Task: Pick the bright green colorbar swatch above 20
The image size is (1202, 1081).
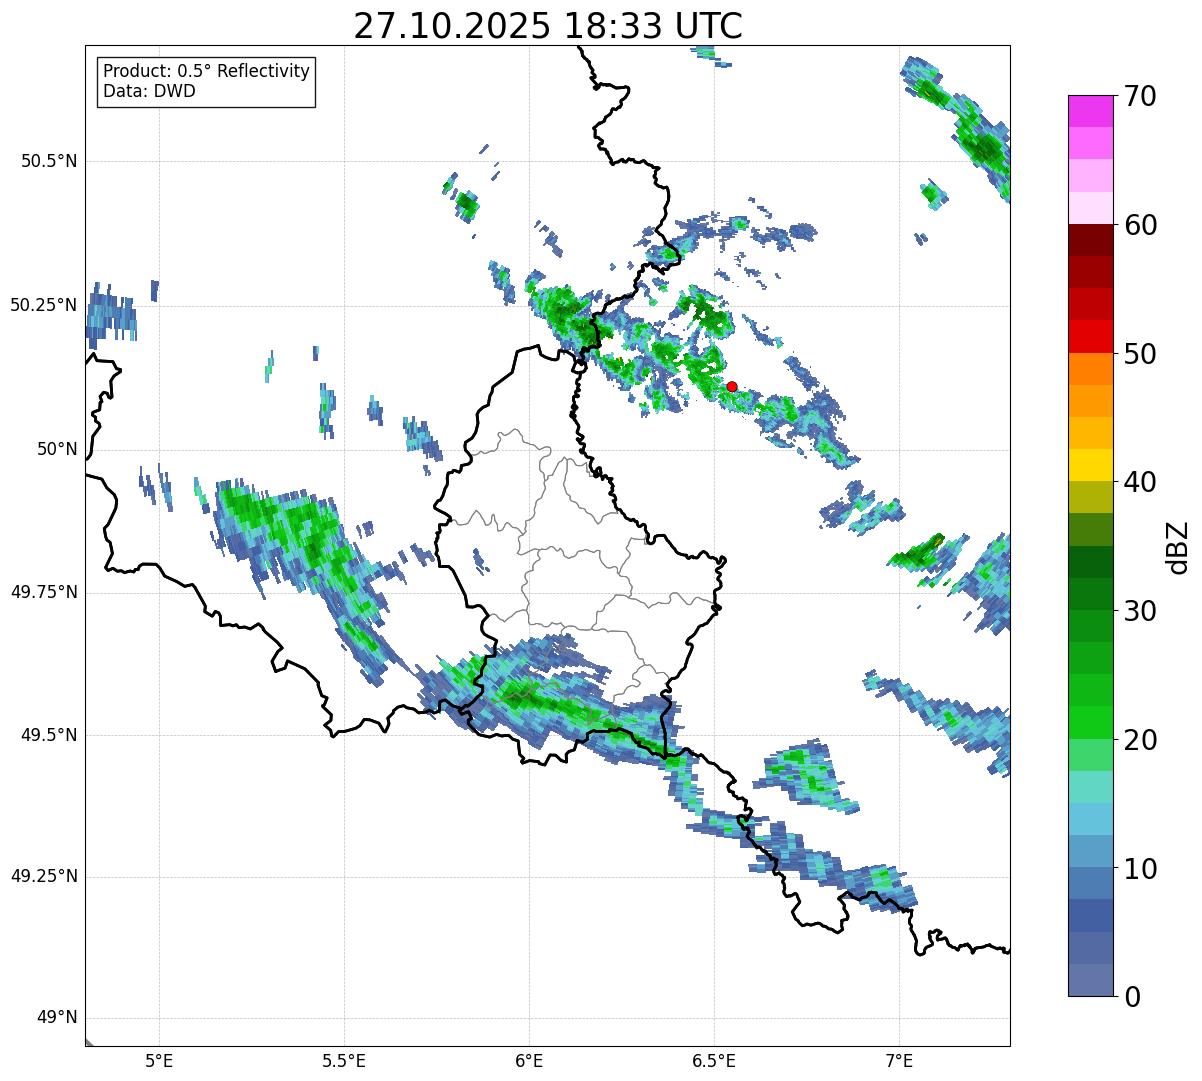Action: pyautogui.click(x=1090, y=723)
